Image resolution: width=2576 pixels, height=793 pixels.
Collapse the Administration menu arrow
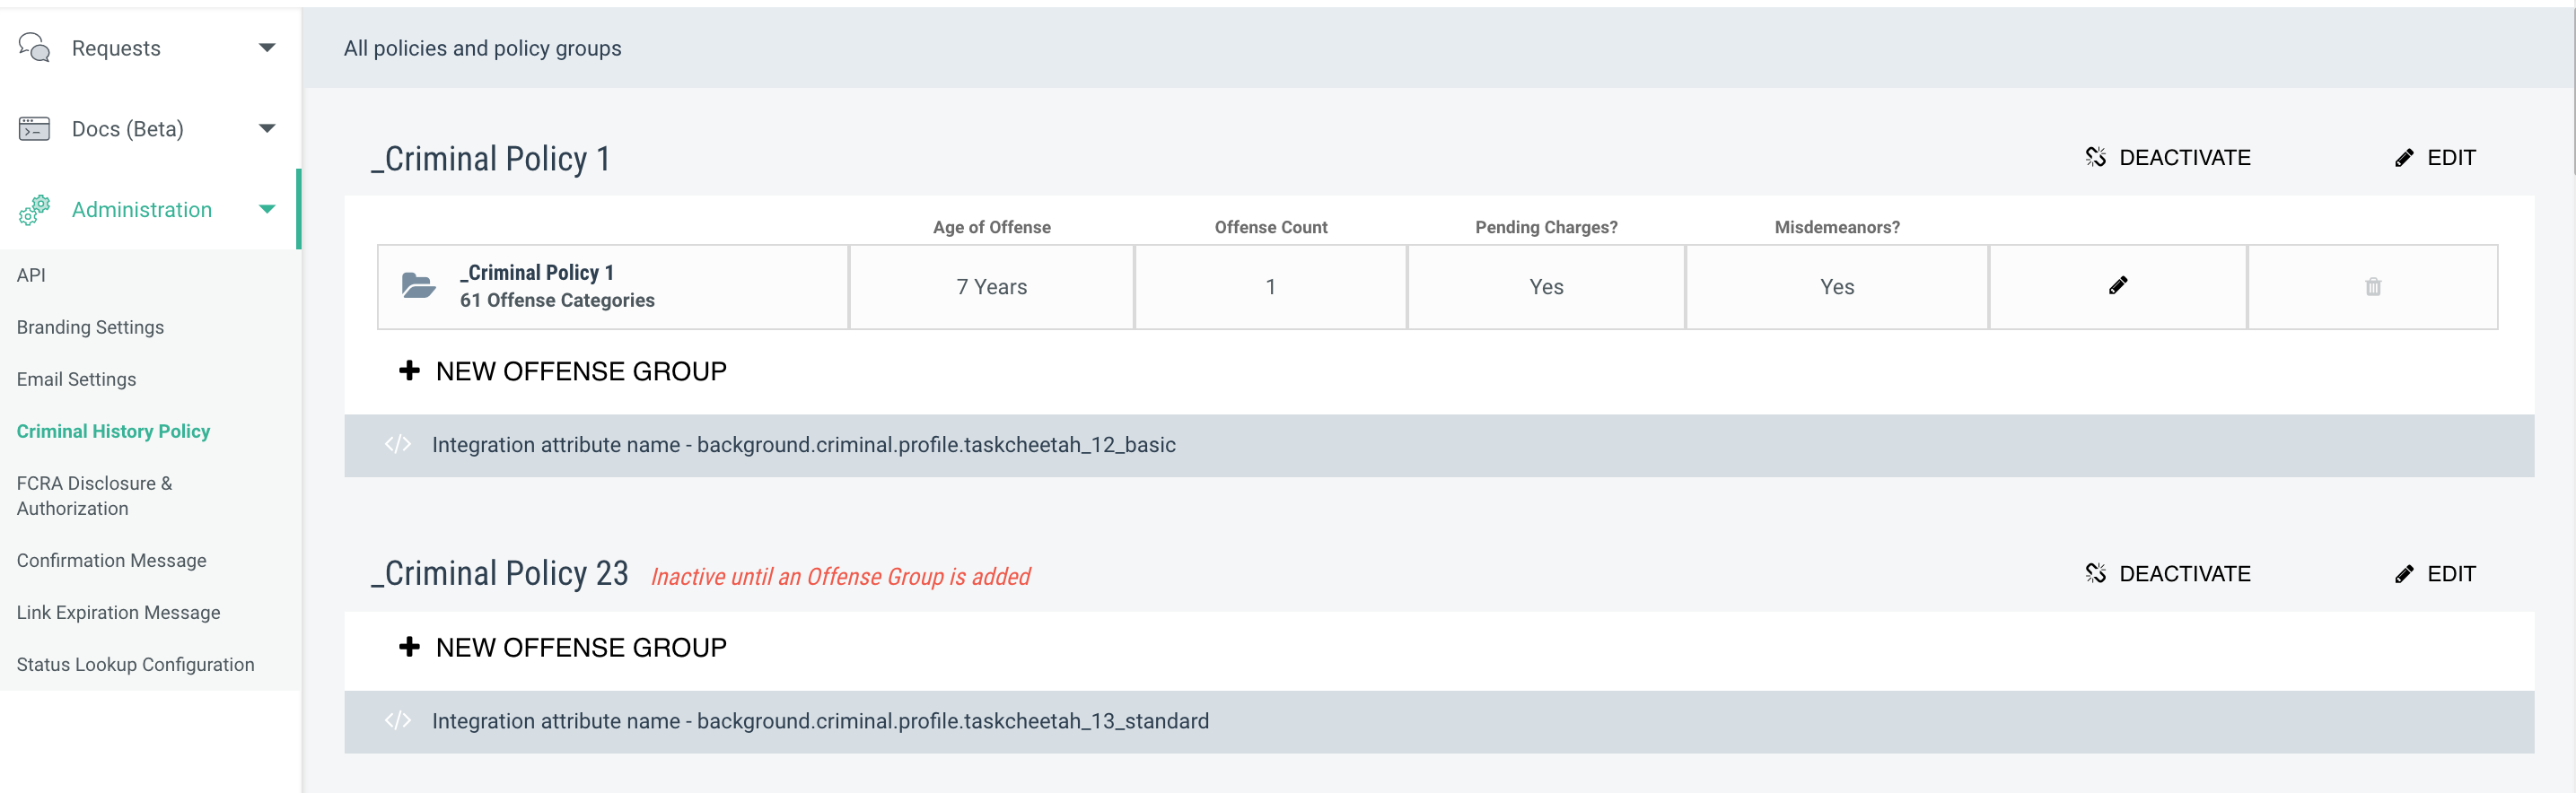point(267,209)
